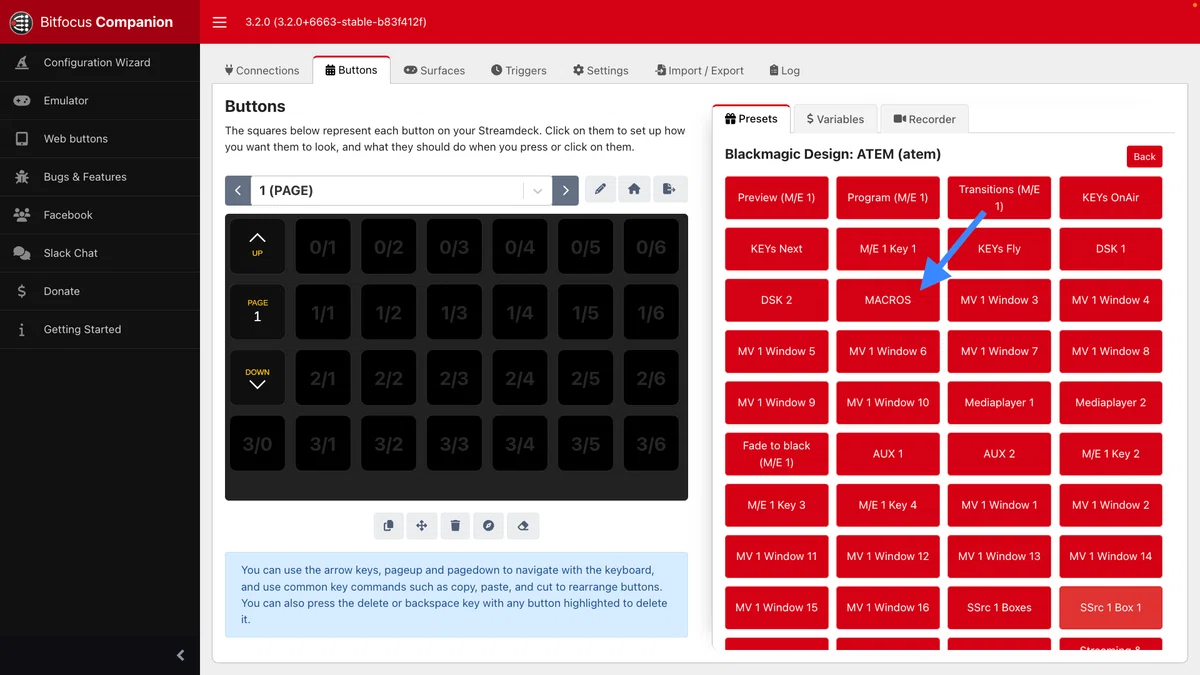Select grid button 0/1
The height and width of the screenshot is (675, 1200).
[323, 245]
